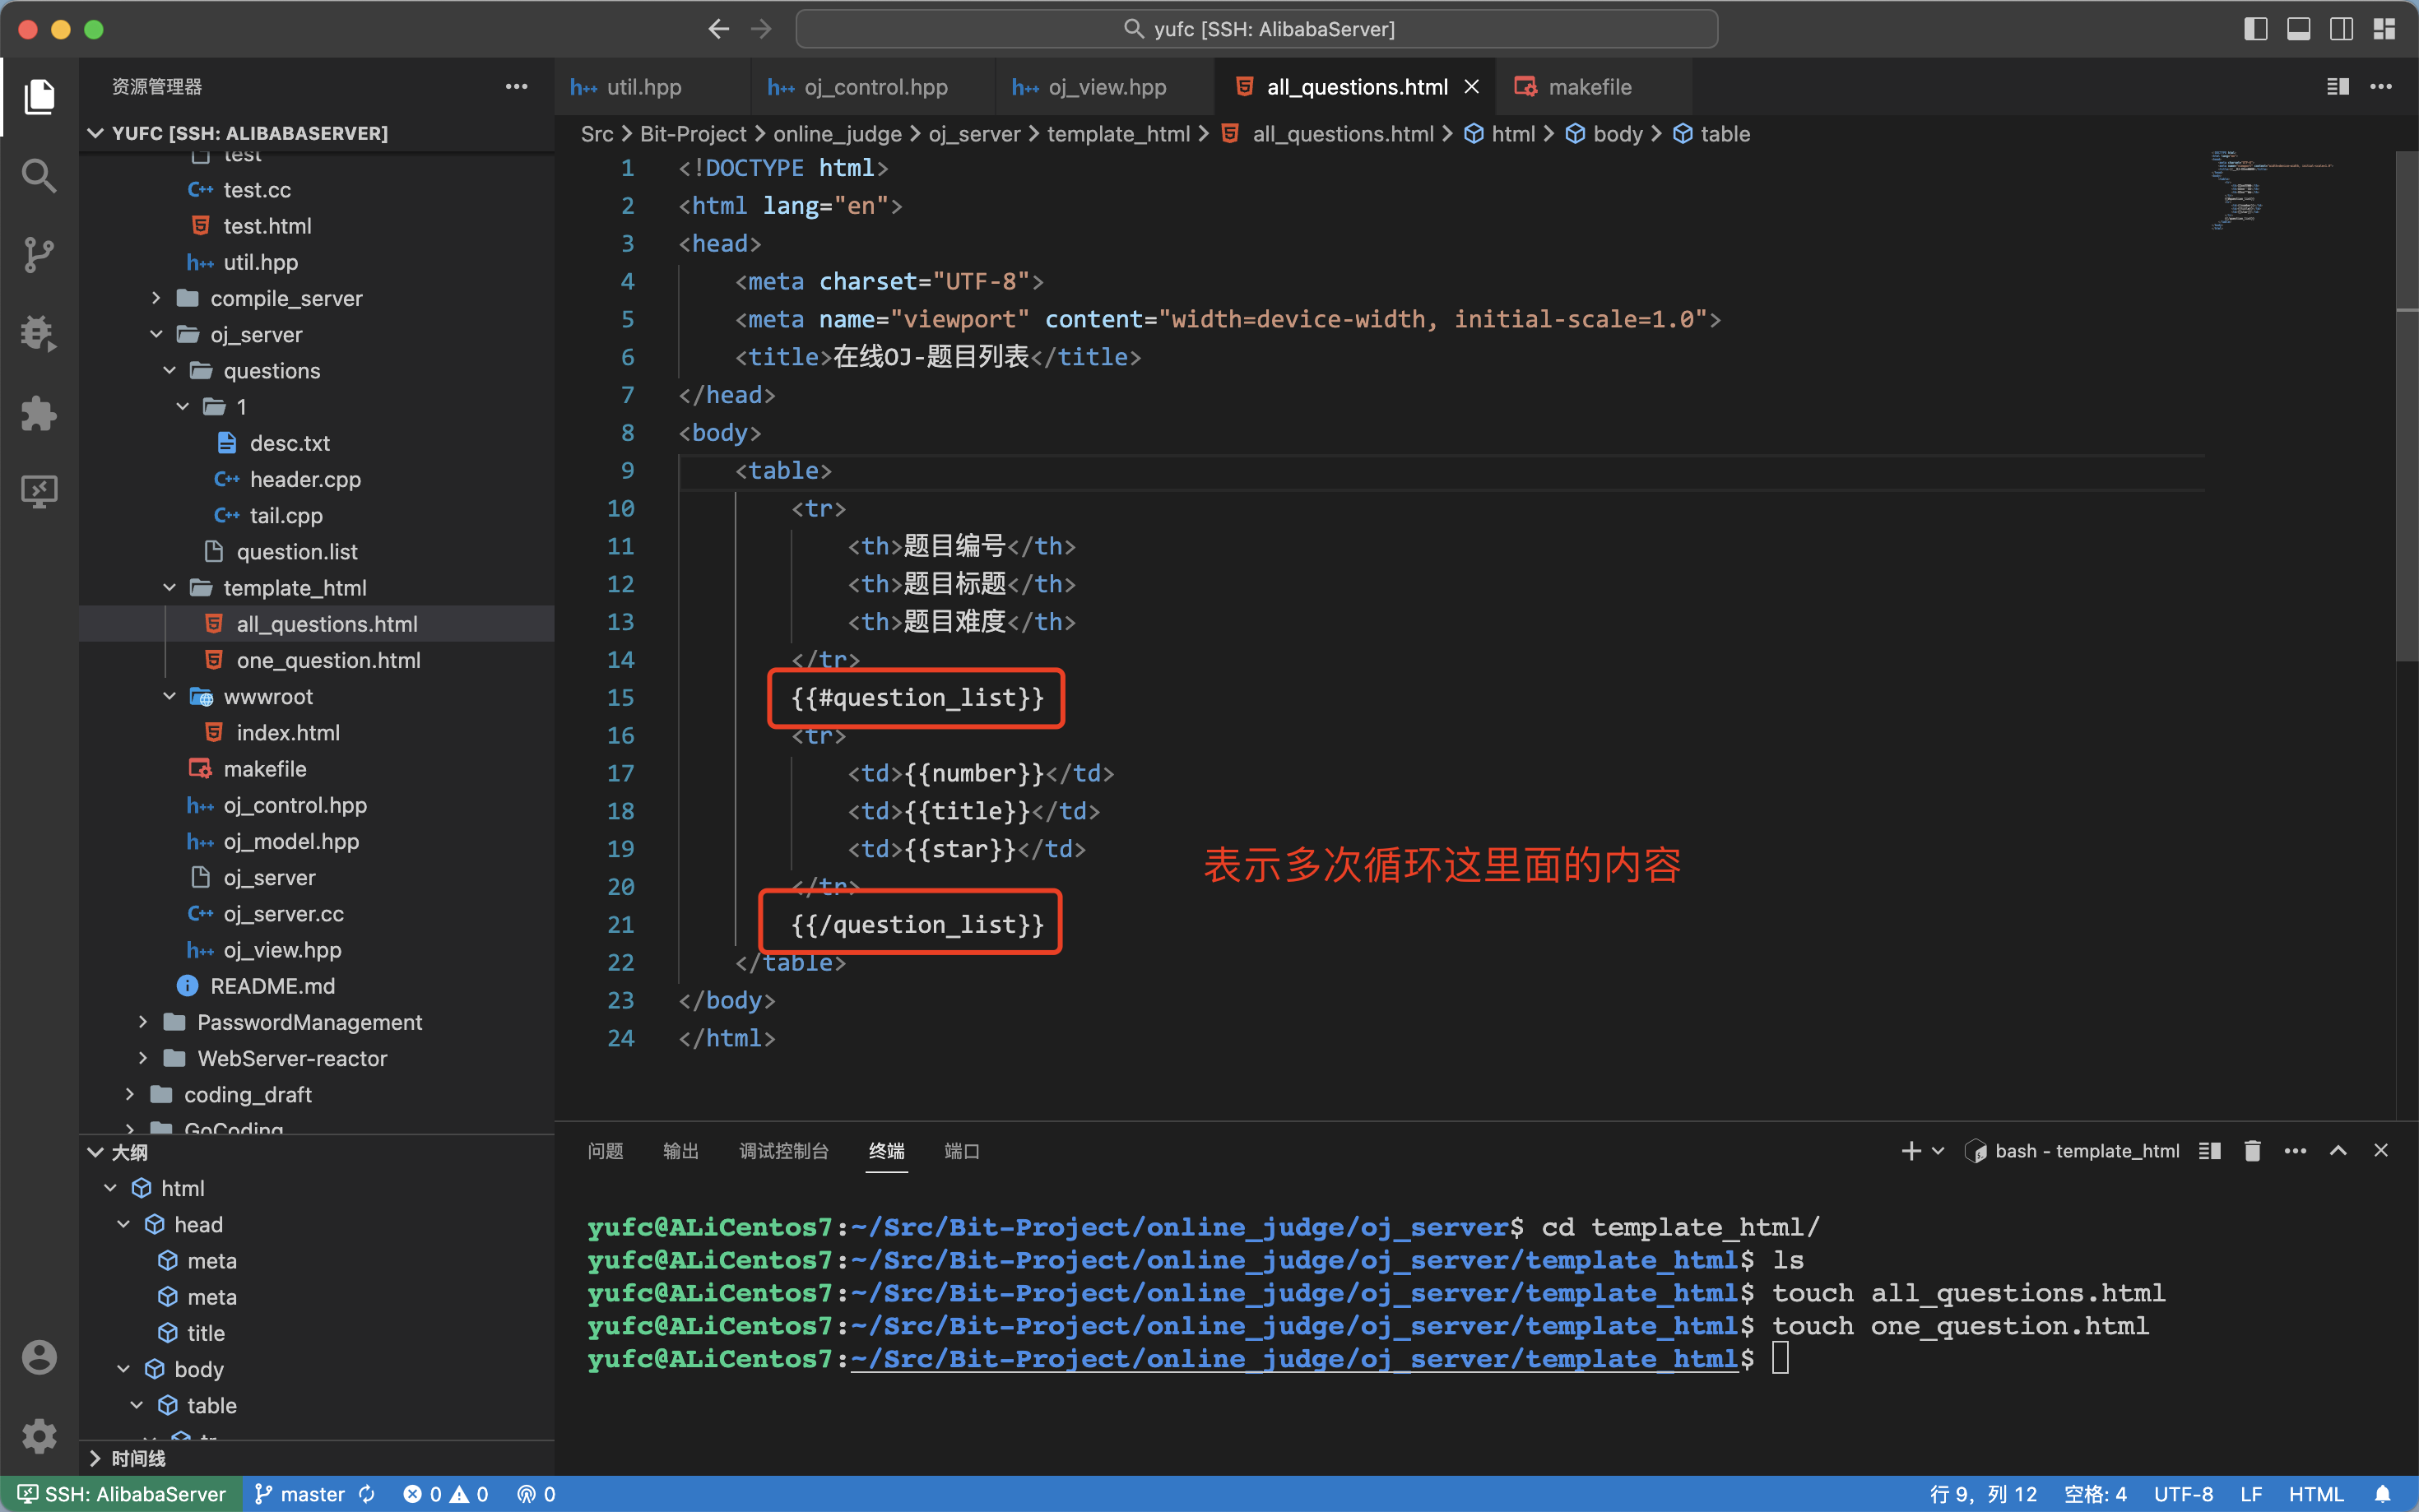Open the terminal launch profile dropdown
Image resolution: width=2419 pixels, height=1512 pixels.
(1938, 1151)
